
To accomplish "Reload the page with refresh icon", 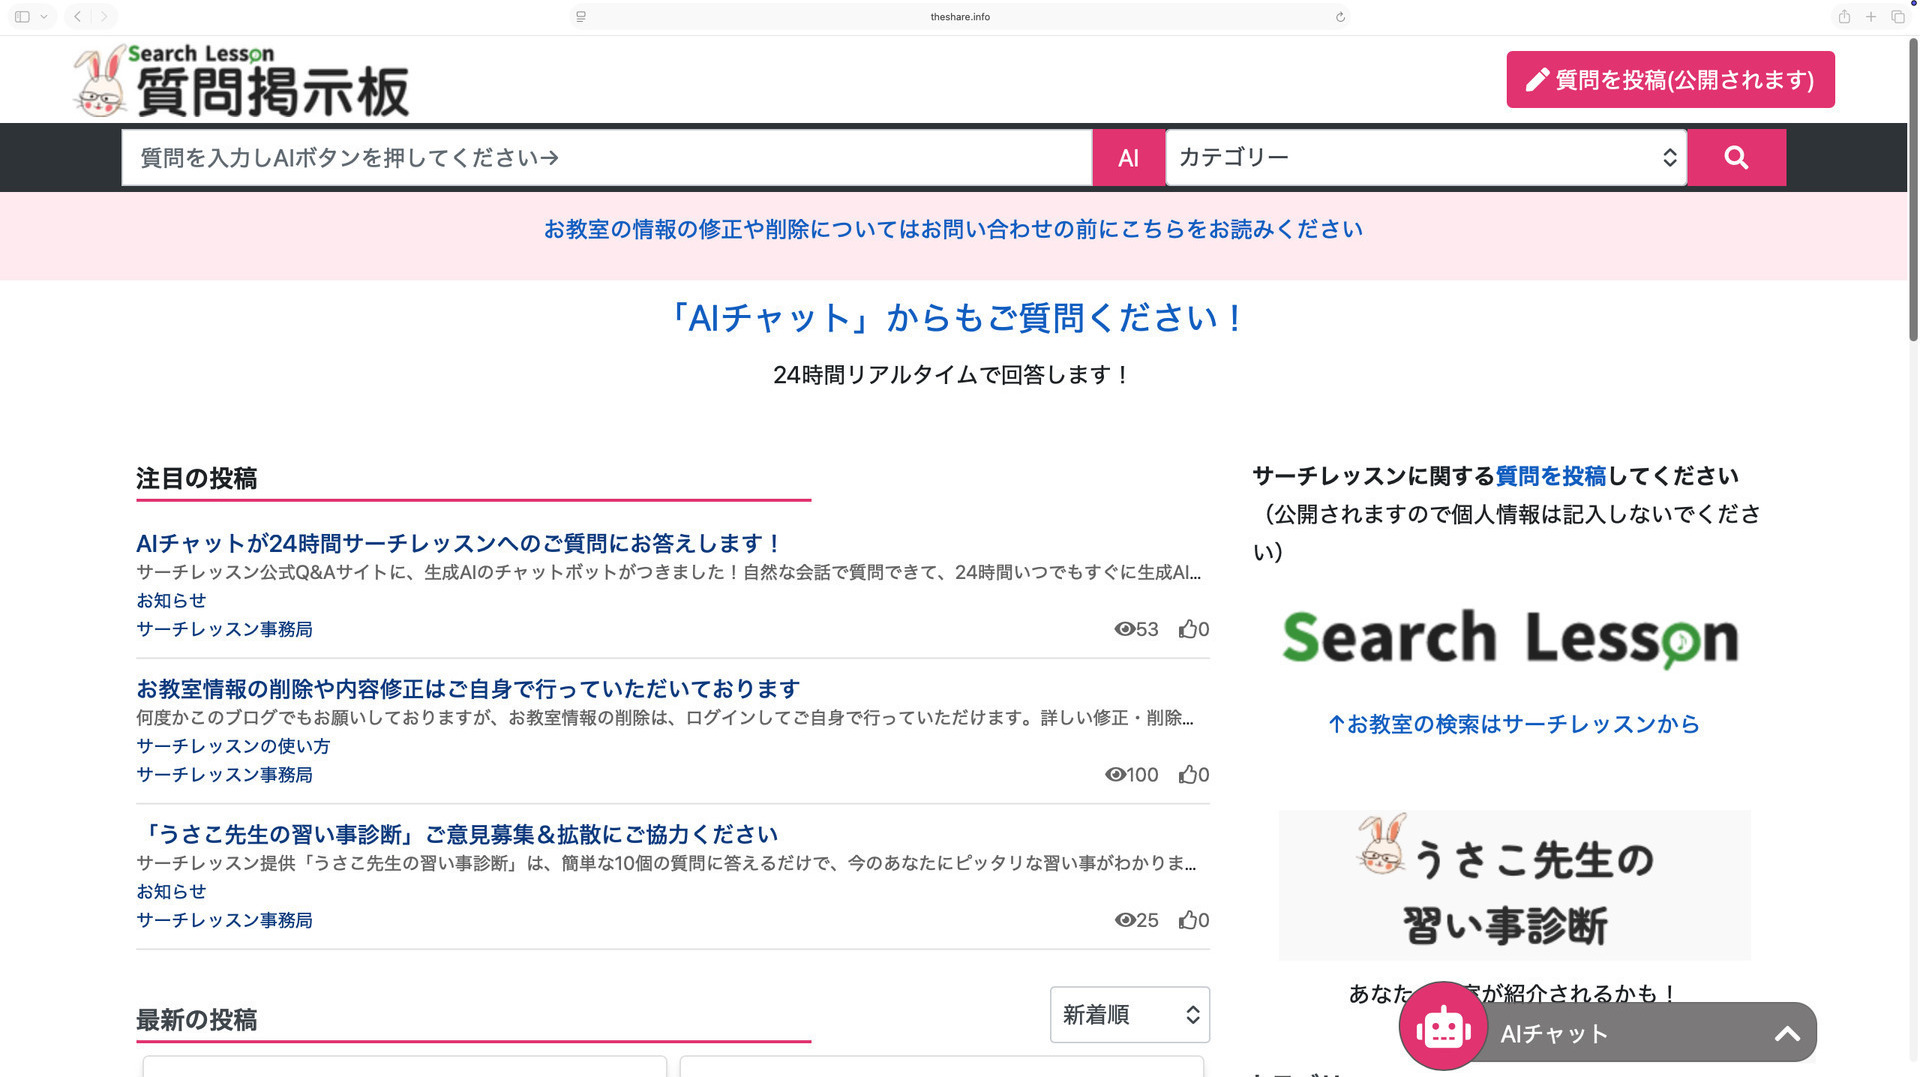I will [x=1340, y=17].
